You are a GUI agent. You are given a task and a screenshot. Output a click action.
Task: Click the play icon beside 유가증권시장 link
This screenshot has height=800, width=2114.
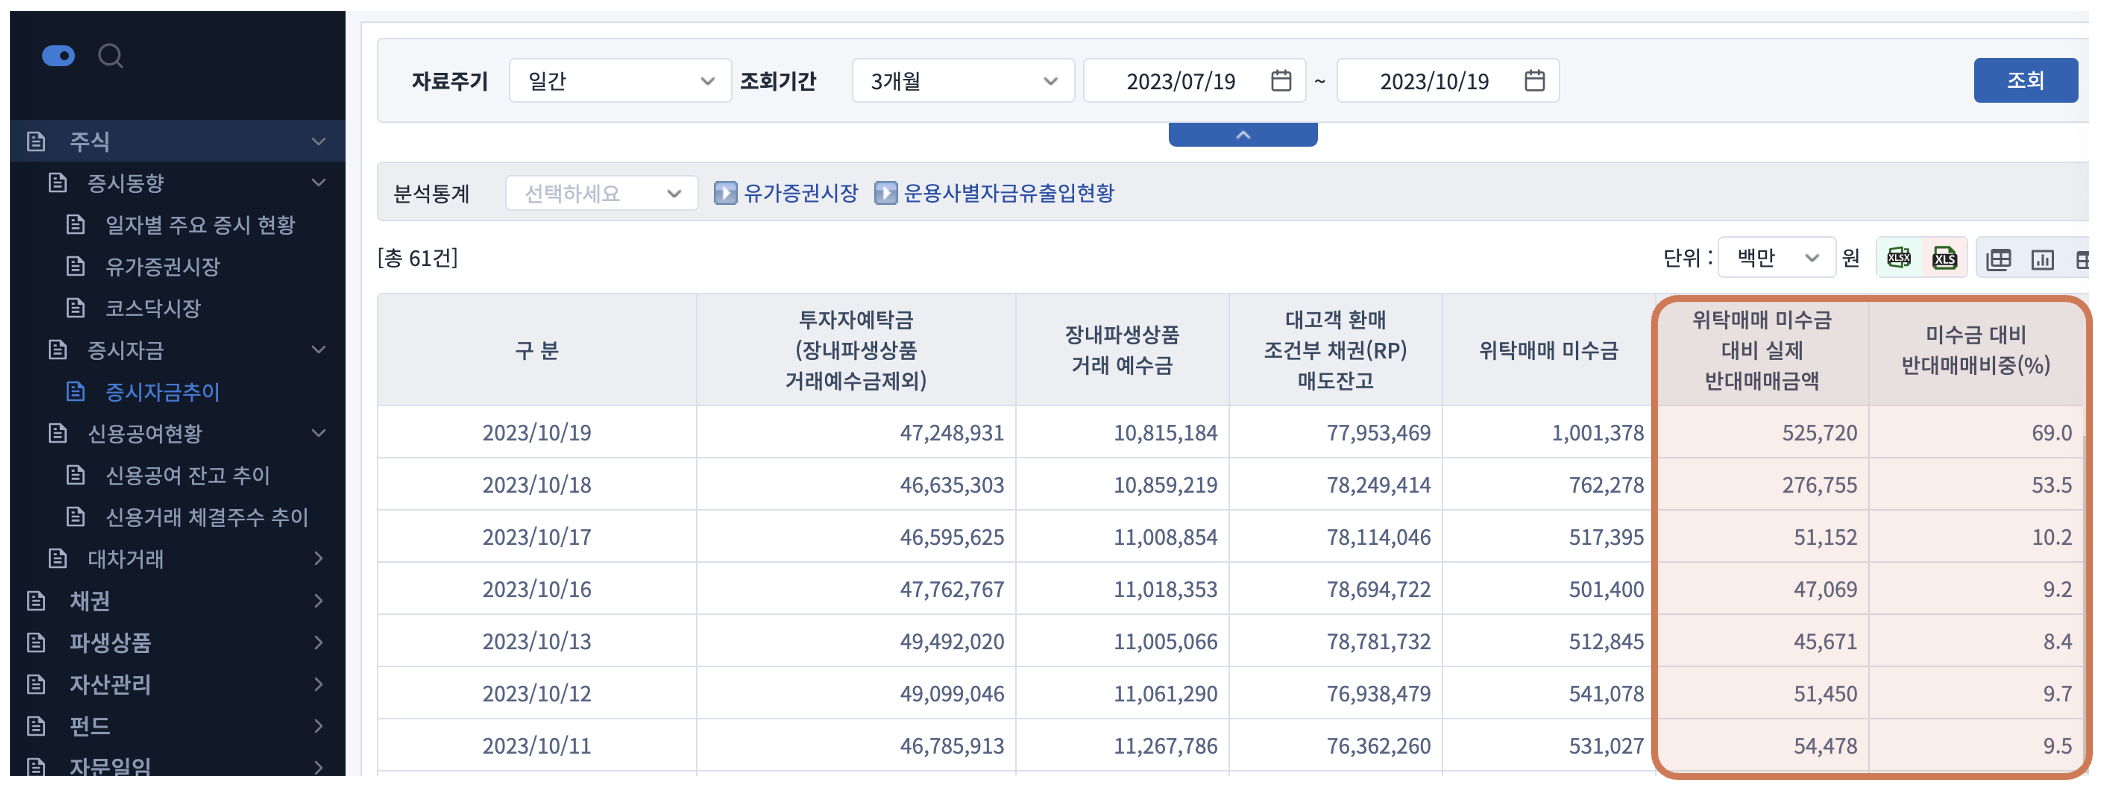tap(726, 193)
